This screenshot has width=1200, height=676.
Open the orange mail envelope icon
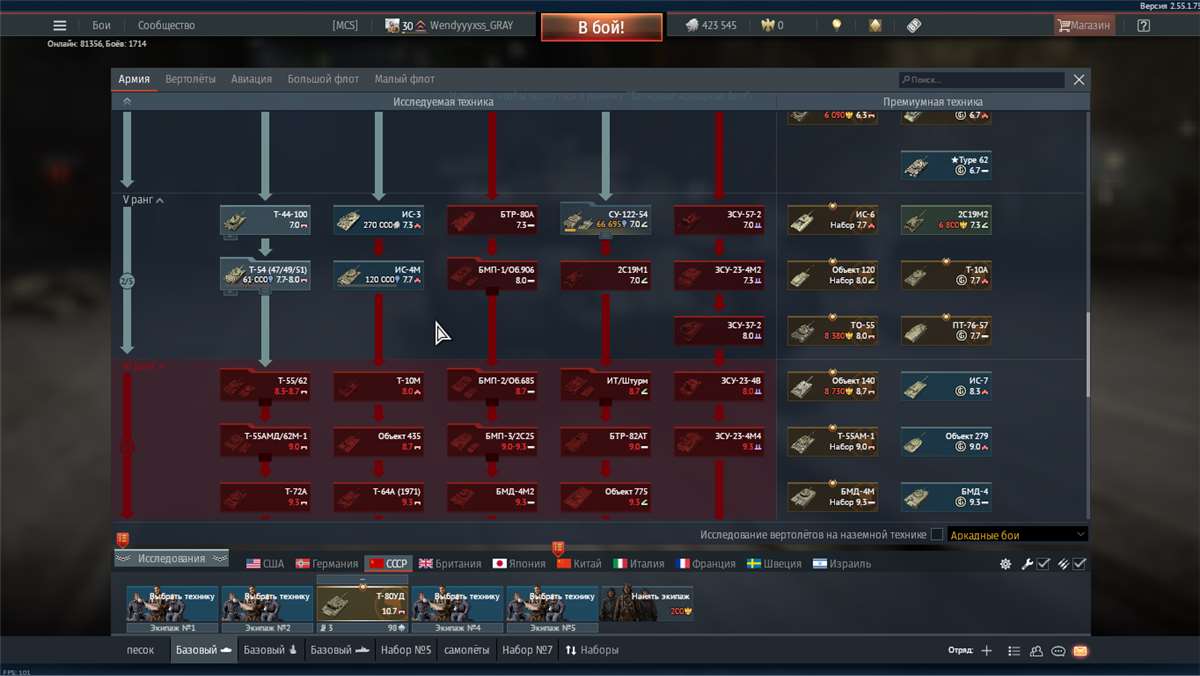pos(1080,651)
